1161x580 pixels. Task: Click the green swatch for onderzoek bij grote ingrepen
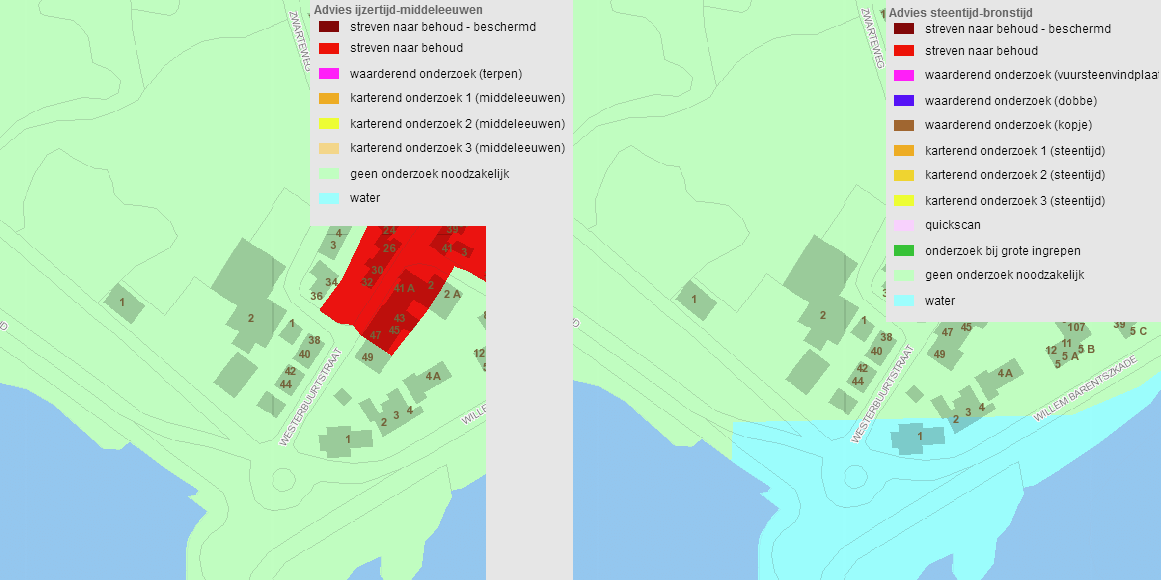904,251
